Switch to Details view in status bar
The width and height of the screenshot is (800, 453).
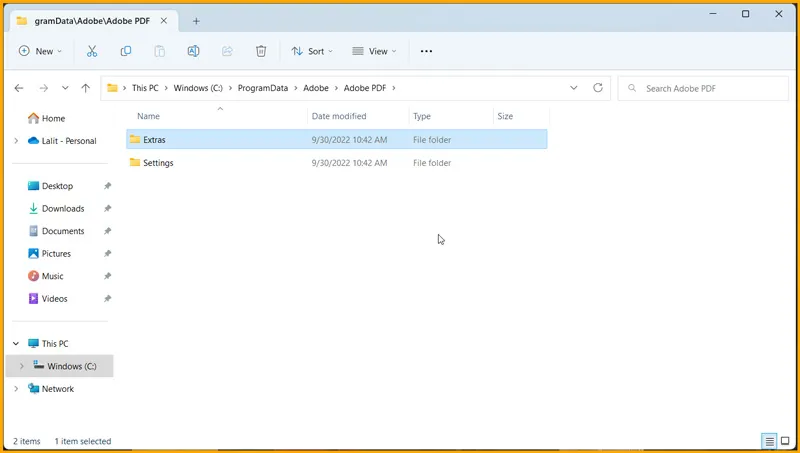[x=769, y=441]
